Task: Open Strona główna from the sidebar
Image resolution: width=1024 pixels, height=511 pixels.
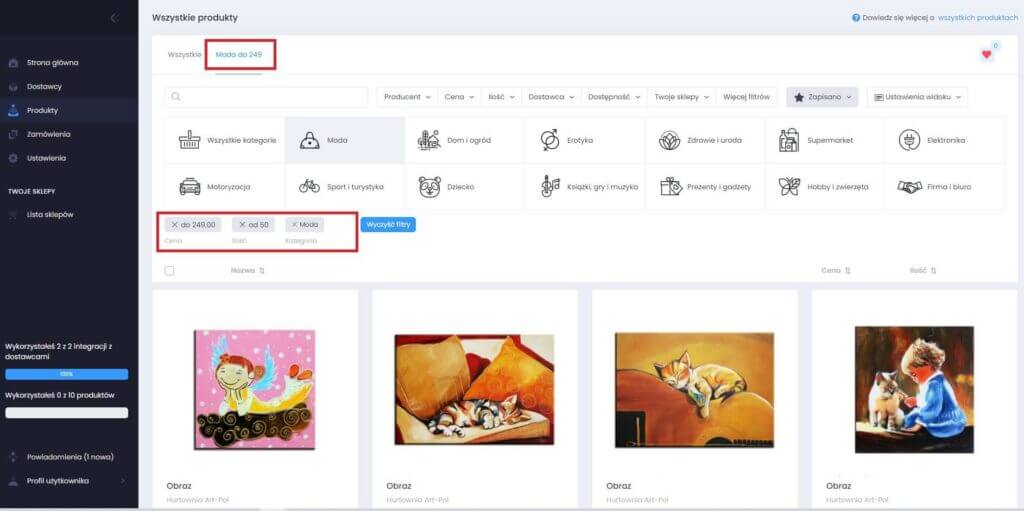Action: (52, 63)
